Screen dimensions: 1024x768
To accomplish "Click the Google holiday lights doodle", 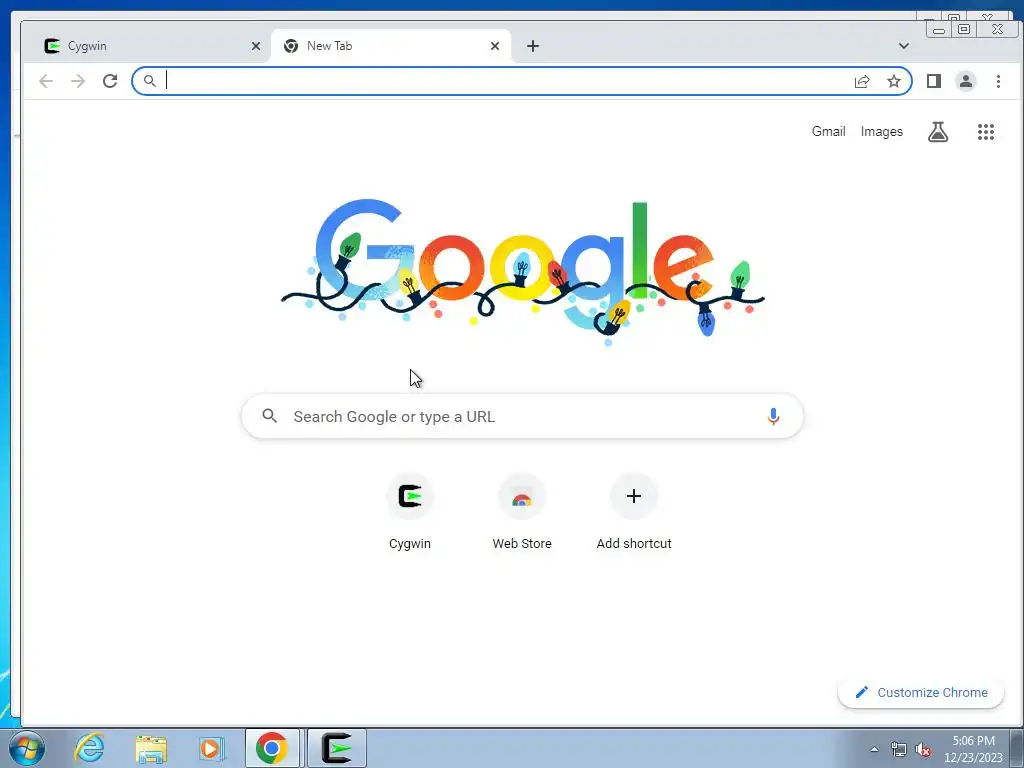I will click(x=522, y=272).
